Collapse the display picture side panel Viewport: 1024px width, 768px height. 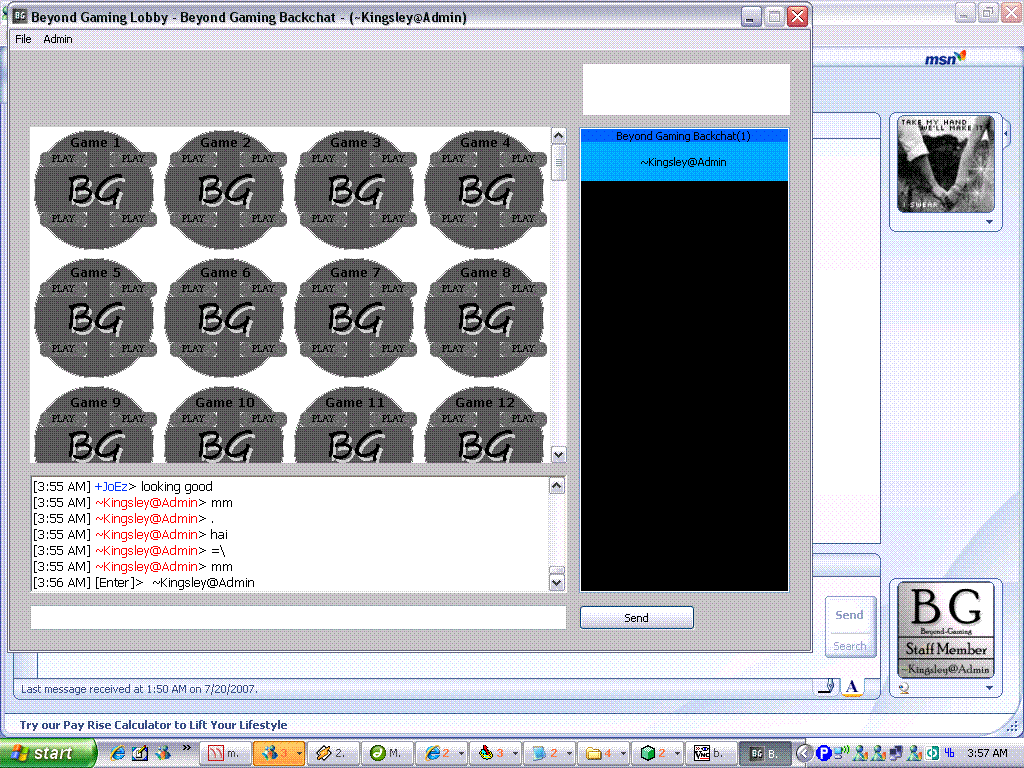[x=1006, y=133]
